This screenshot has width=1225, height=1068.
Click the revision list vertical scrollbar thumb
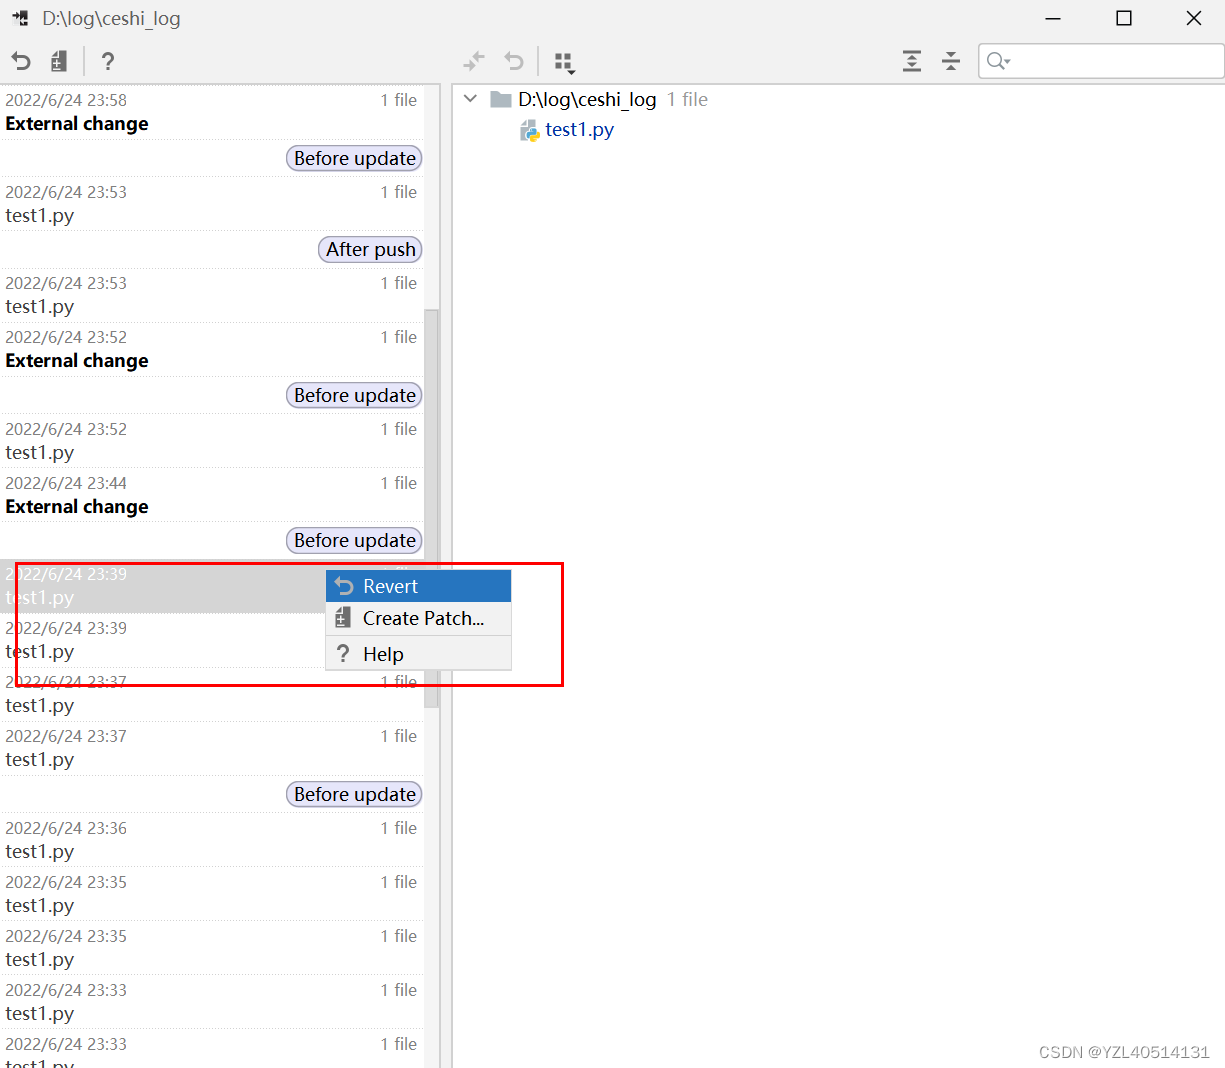431,508
